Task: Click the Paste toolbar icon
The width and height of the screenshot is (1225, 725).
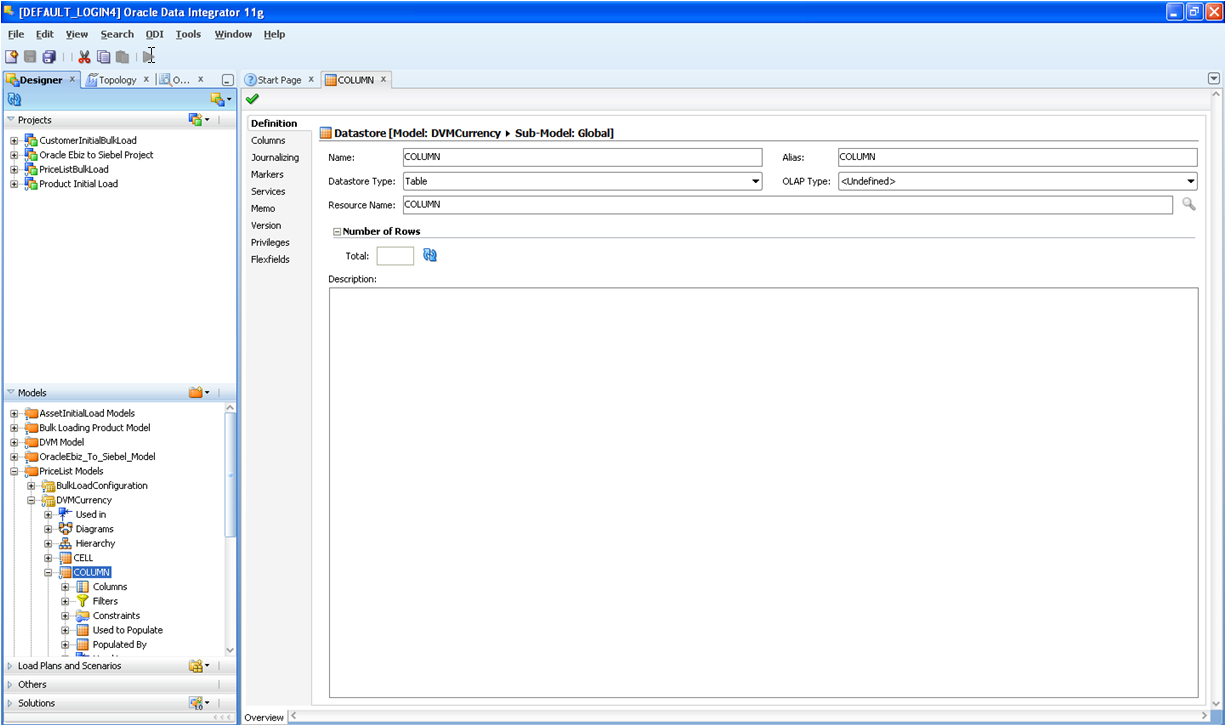Action: click(121, 57)
